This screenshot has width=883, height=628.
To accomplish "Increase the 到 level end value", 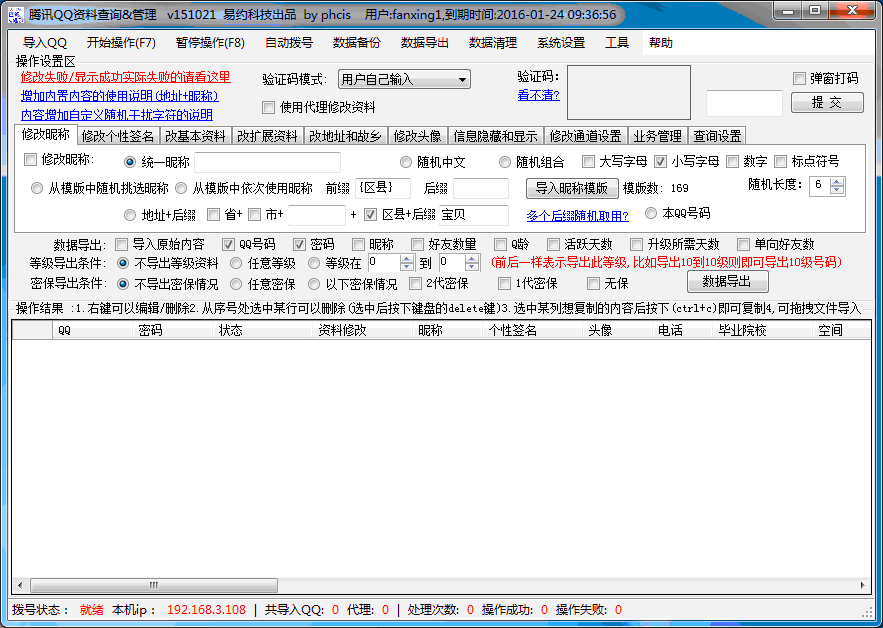I will click(472, 259).
